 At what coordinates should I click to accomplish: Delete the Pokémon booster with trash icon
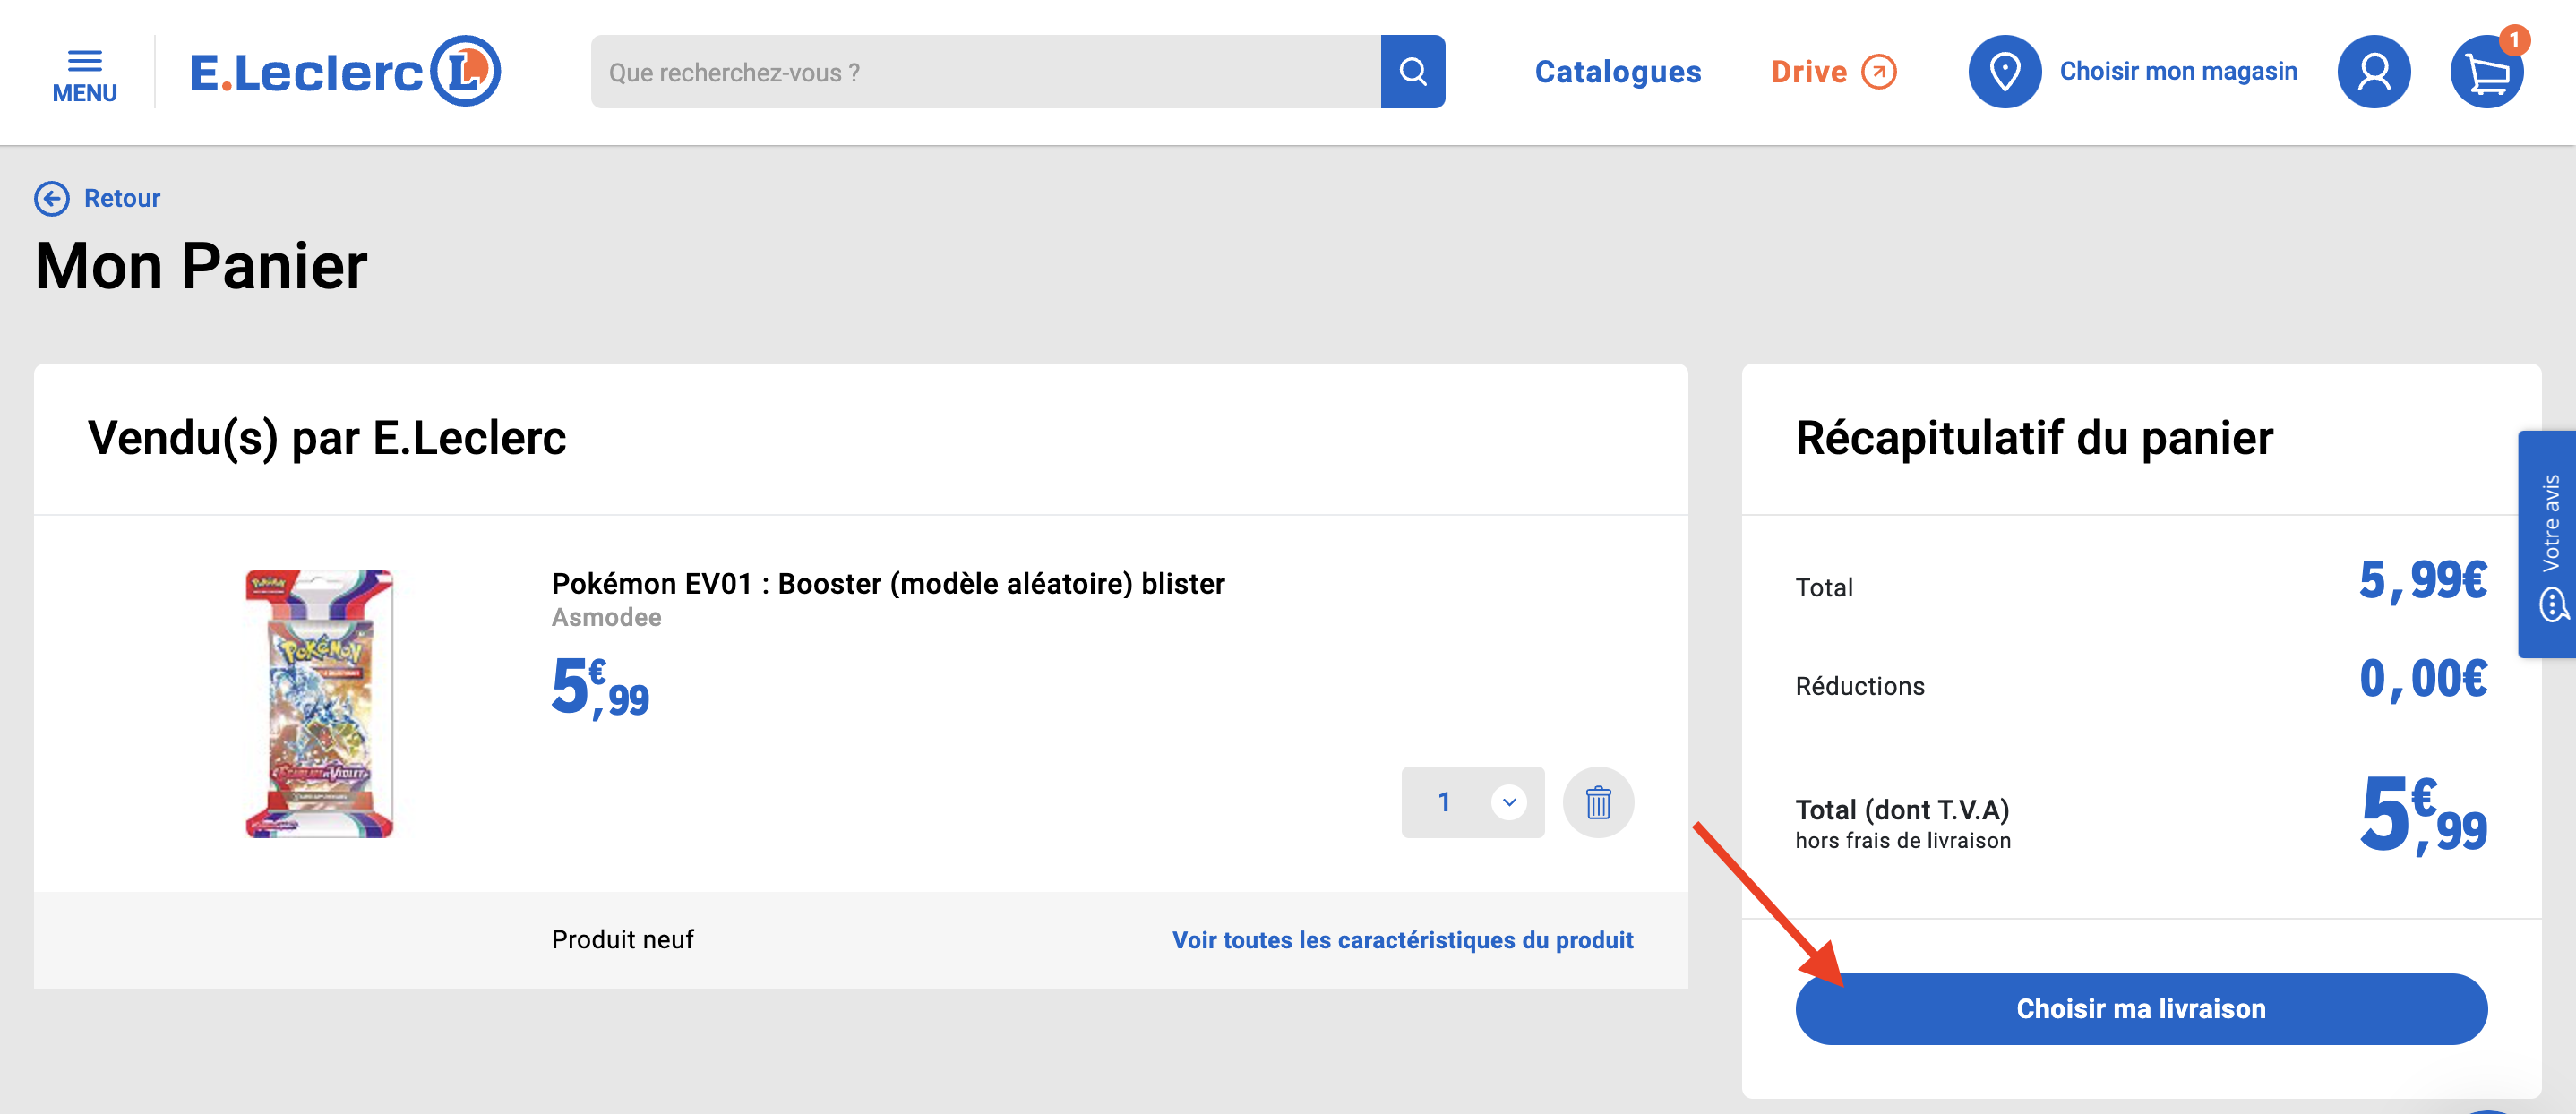coord(1598,802)
